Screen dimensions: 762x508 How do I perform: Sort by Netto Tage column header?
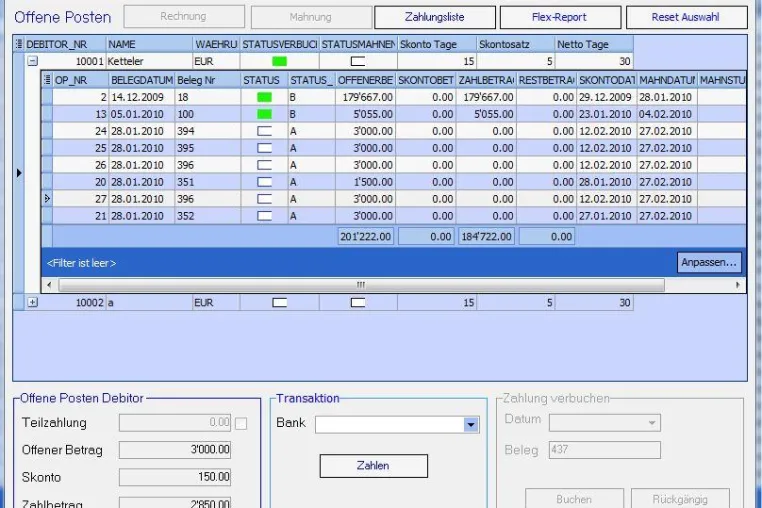(x=594, y=44)
